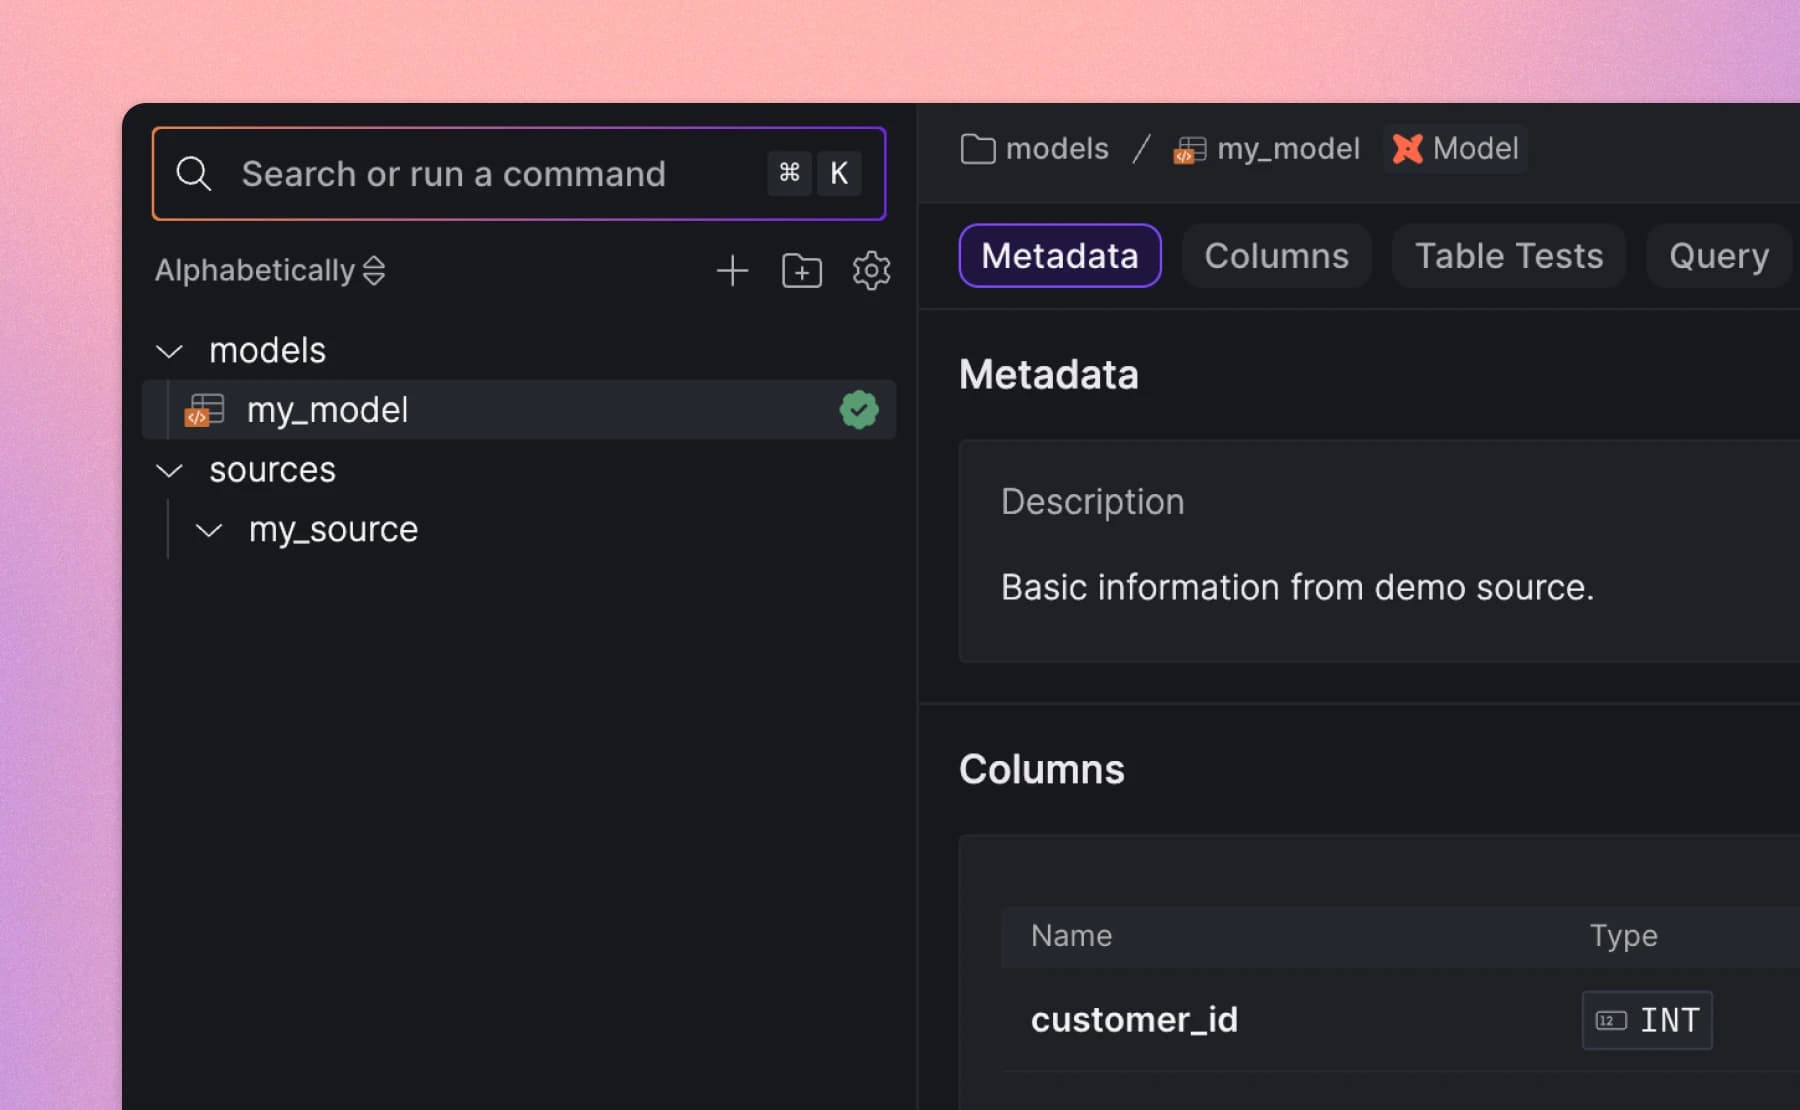Click 'Basic information from demo source.' text
Image resolution: width=1800 pixels, height=1110 pixels.
tap(1297, 587)
